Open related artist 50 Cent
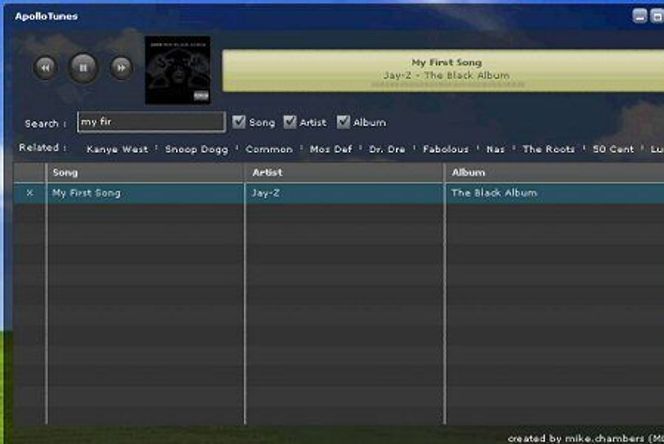664x444 pixels. coord(613,149)
